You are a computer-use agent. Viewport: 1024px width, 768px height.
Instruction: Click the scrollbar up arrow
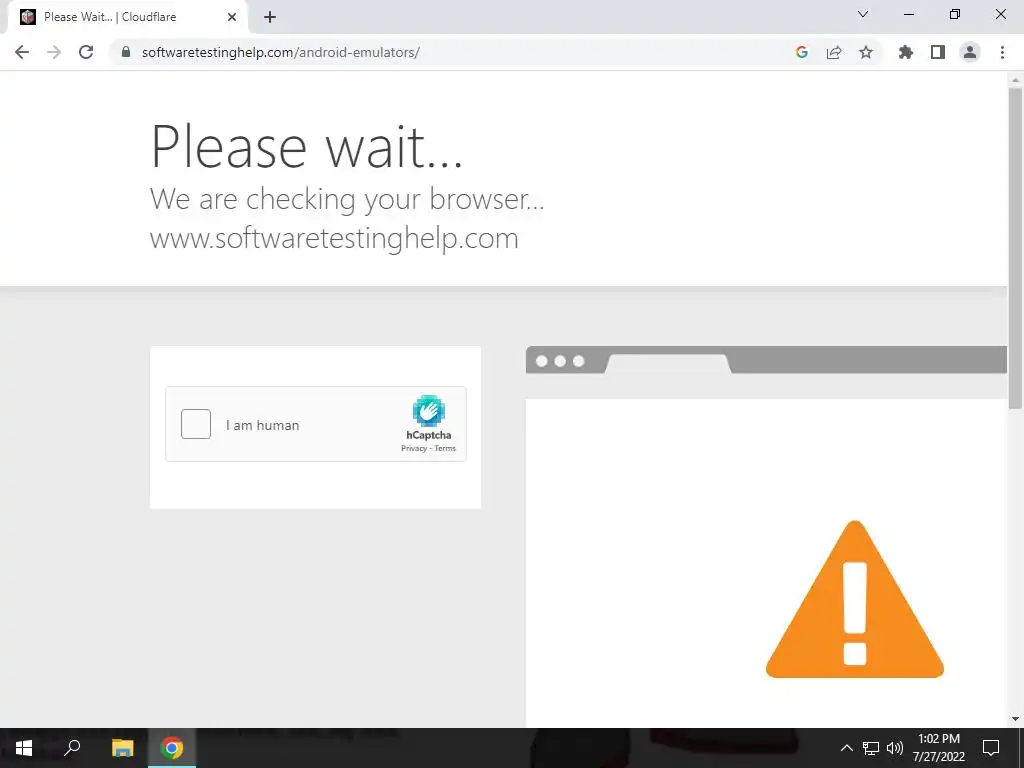(x=1015, y=80)
